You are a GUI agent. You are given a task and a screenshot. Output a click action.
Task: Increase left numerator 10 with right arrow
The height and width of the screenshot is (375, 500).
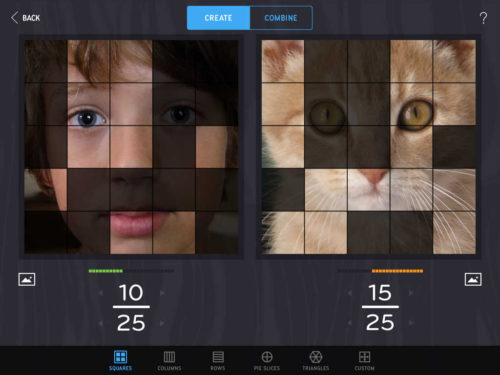pyautogui.click(x=162, y=293)
